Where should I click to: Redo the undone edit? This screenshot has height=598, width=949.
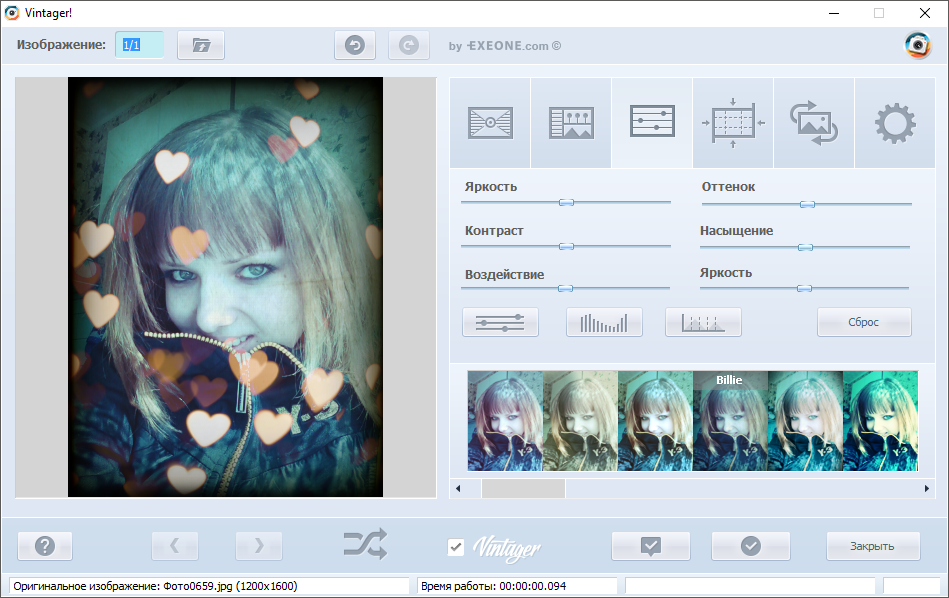point(409,45)
